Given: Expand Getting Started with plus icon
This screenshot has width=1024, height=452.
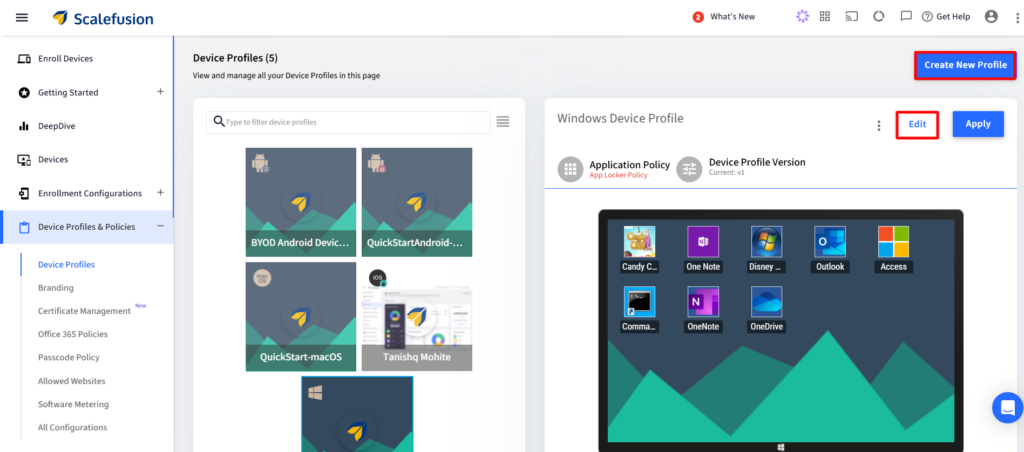Looking at the screenshot, I should [160, 91].
